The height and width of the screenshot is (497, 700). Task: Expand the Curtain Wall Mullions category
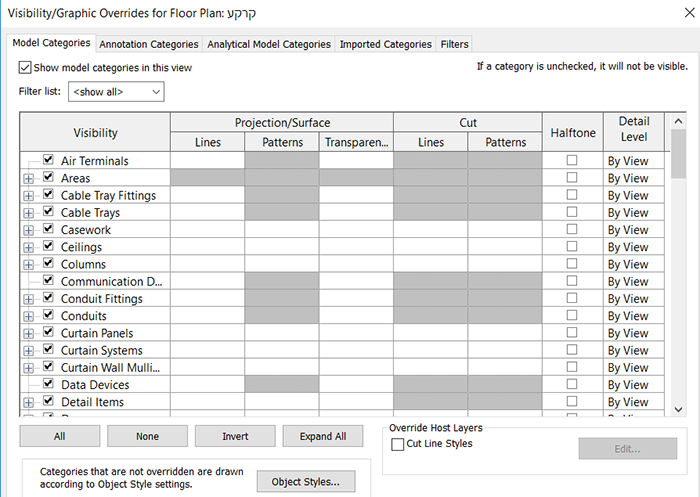[28, 368]
